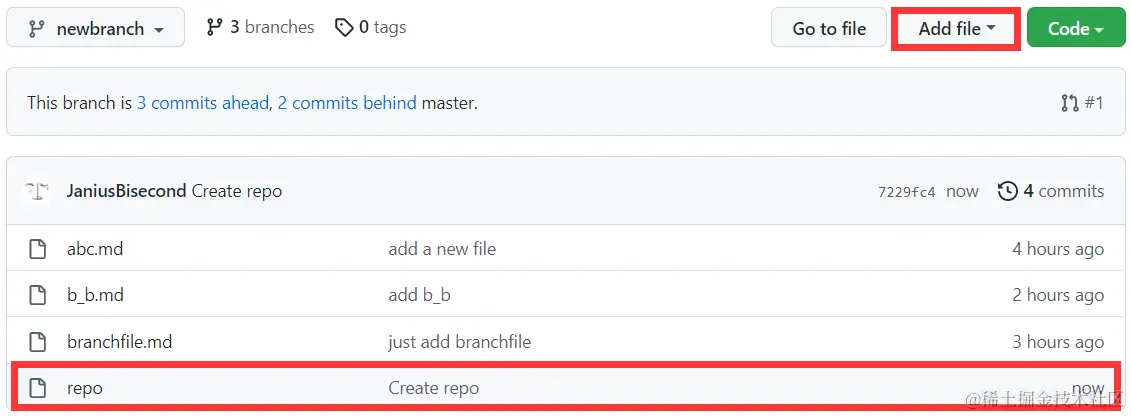Viewport: 1131px width, 416px height.
Task: Open the pull request #1 icon
Action: coord(1070,103)
